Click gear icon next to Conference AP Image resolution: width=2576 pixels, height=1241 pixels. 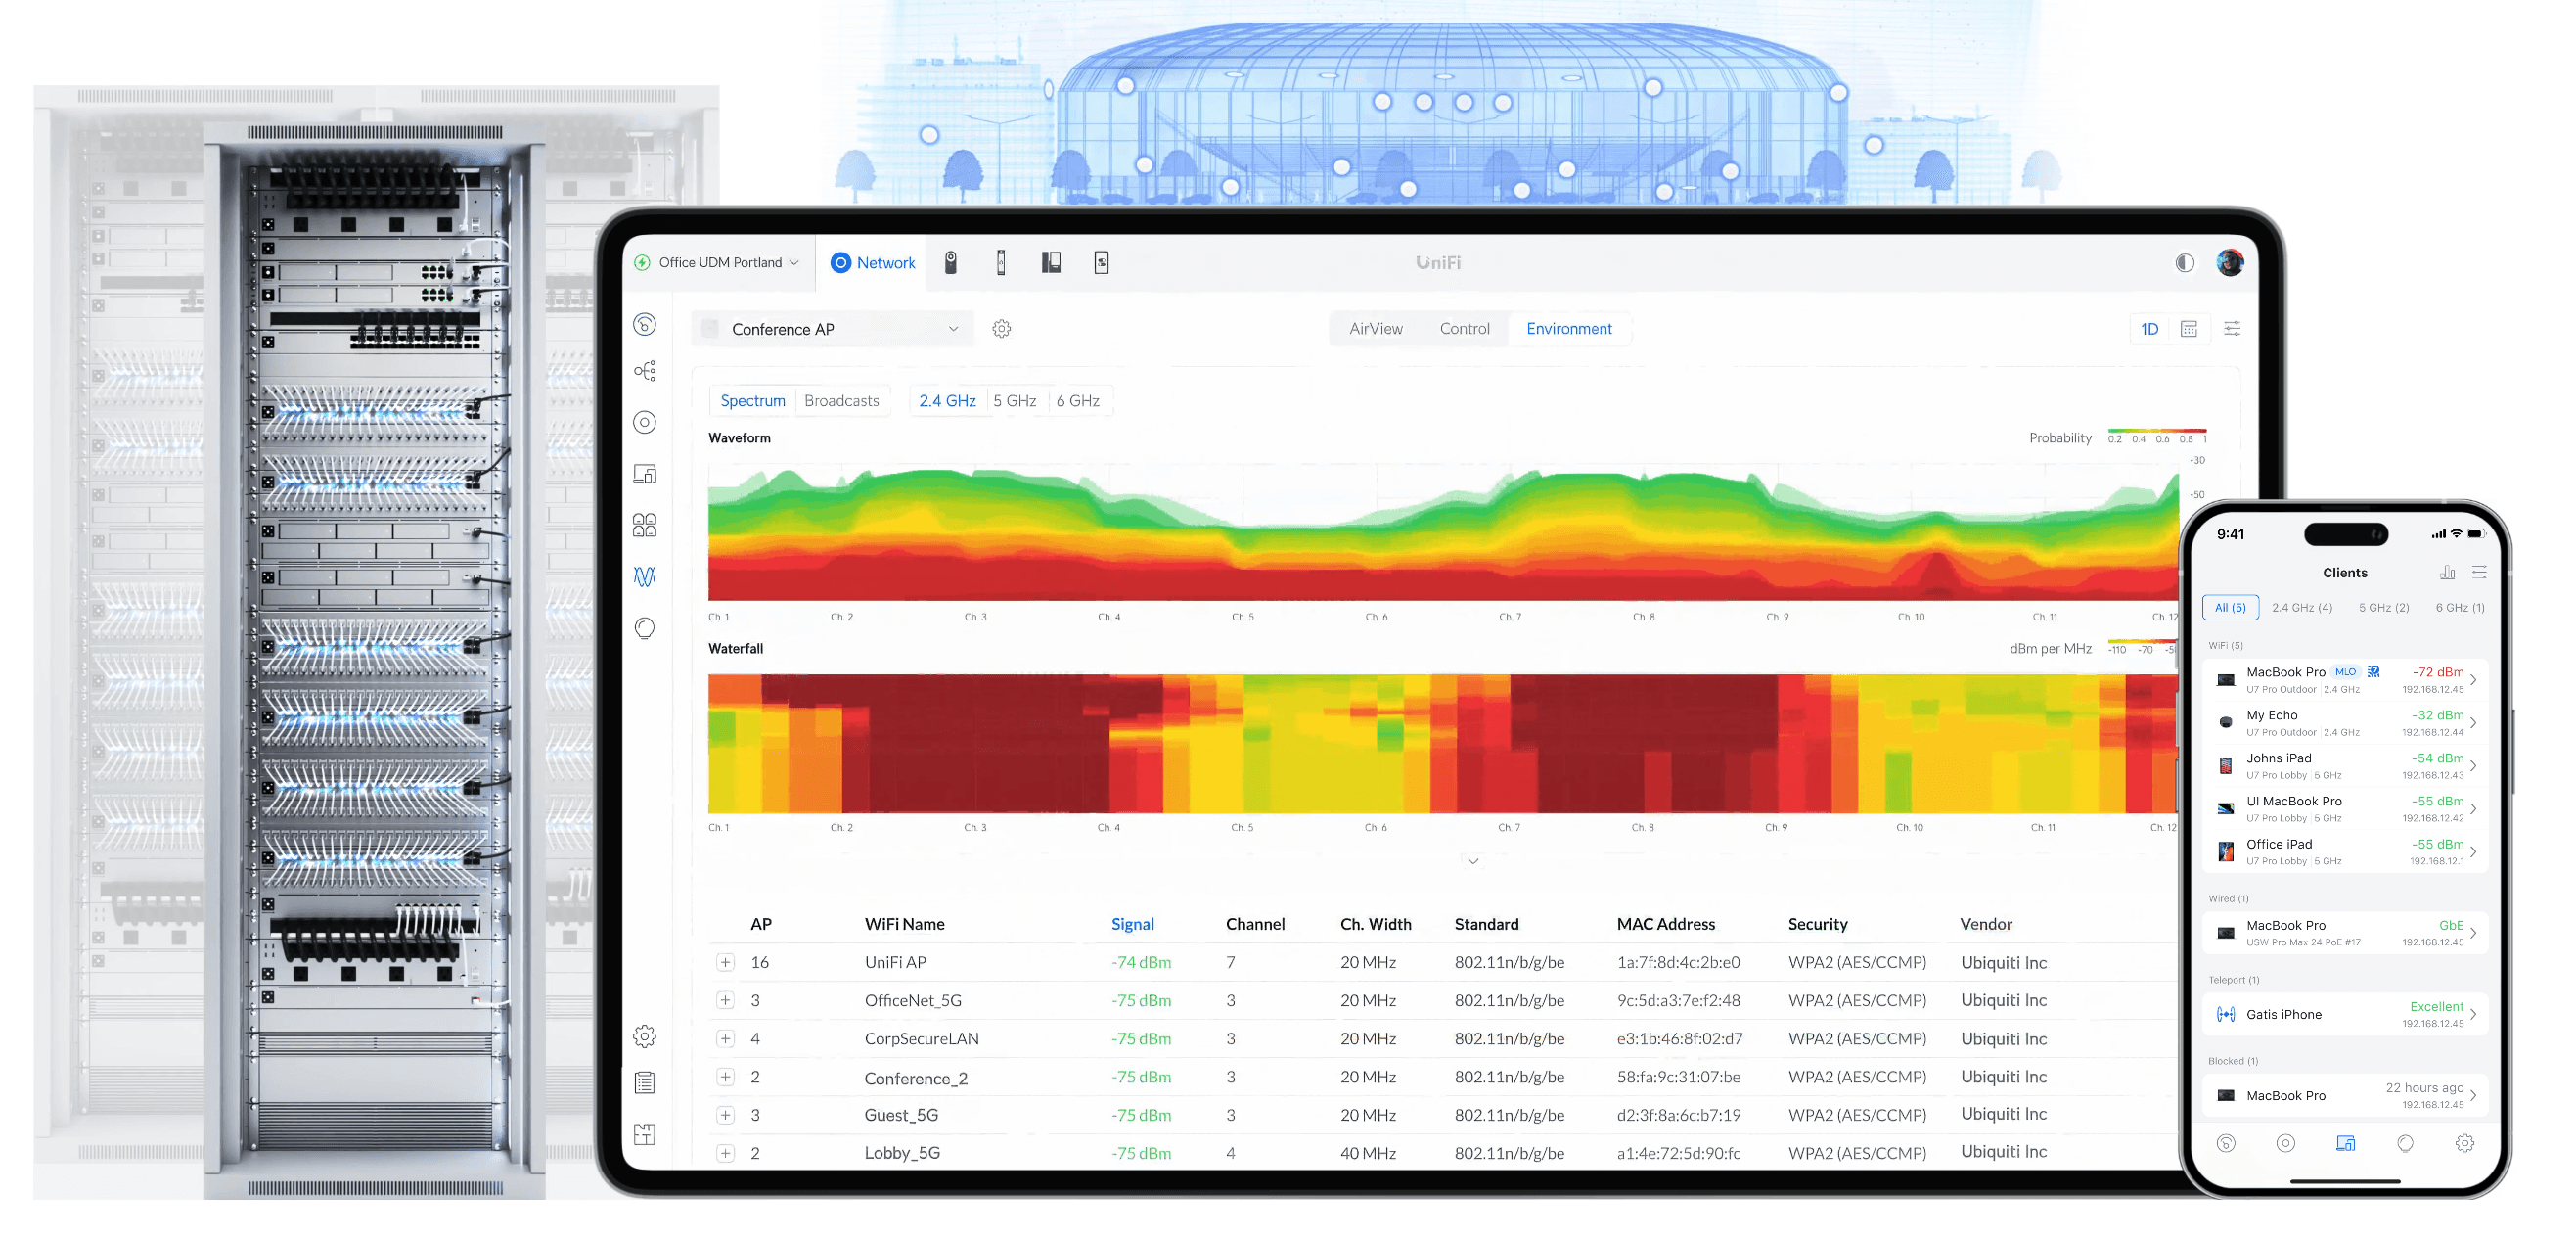[x=1001, y=329]
